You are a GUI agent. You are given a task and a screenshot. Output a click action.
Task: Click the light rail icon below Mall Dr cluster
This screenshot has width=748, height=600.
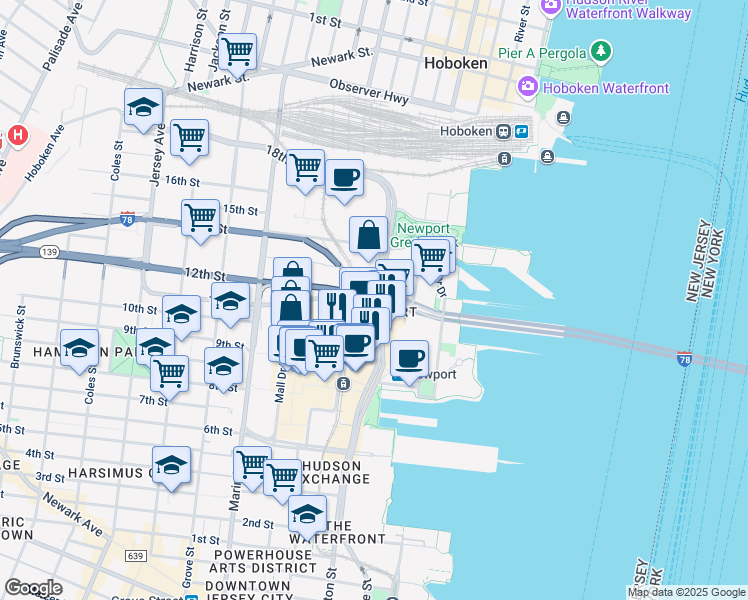click(343, 383)
